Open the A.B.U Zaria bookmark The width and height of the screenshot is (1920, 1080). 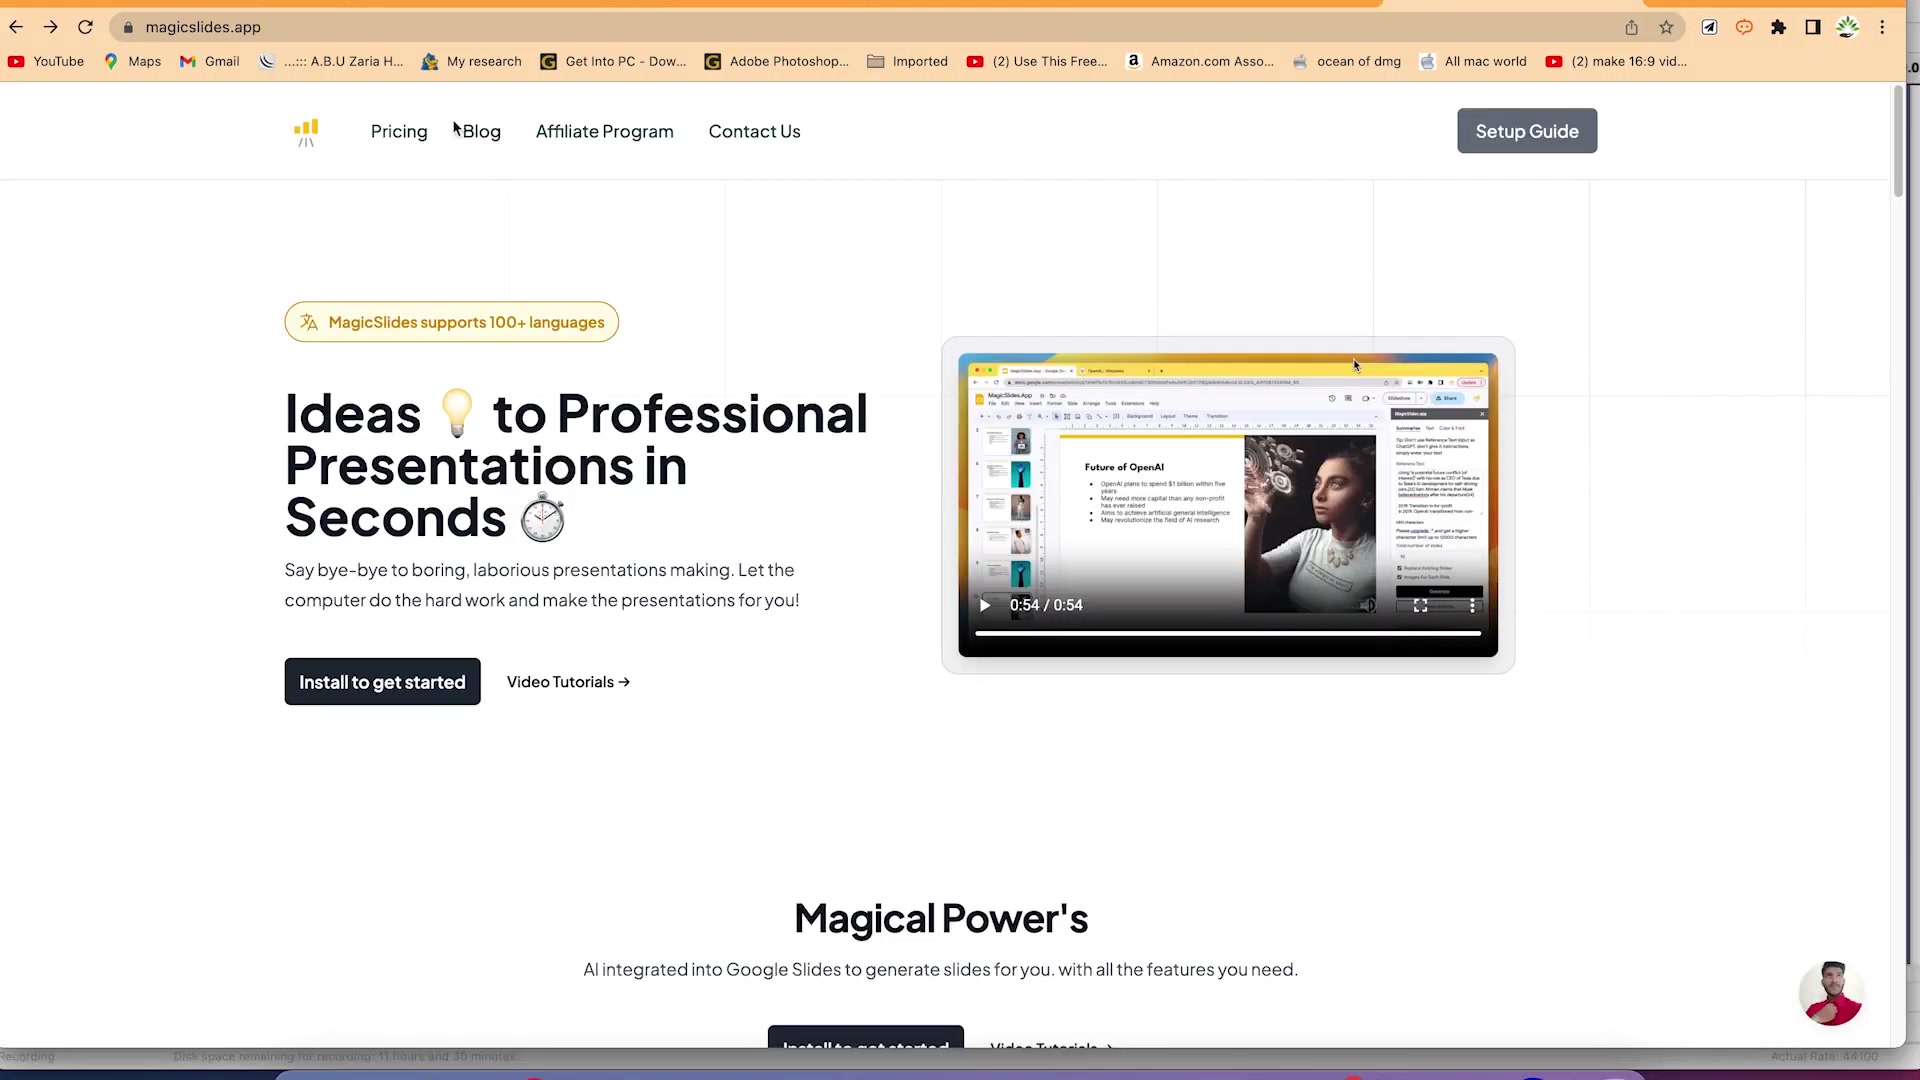tap(331, 61)
